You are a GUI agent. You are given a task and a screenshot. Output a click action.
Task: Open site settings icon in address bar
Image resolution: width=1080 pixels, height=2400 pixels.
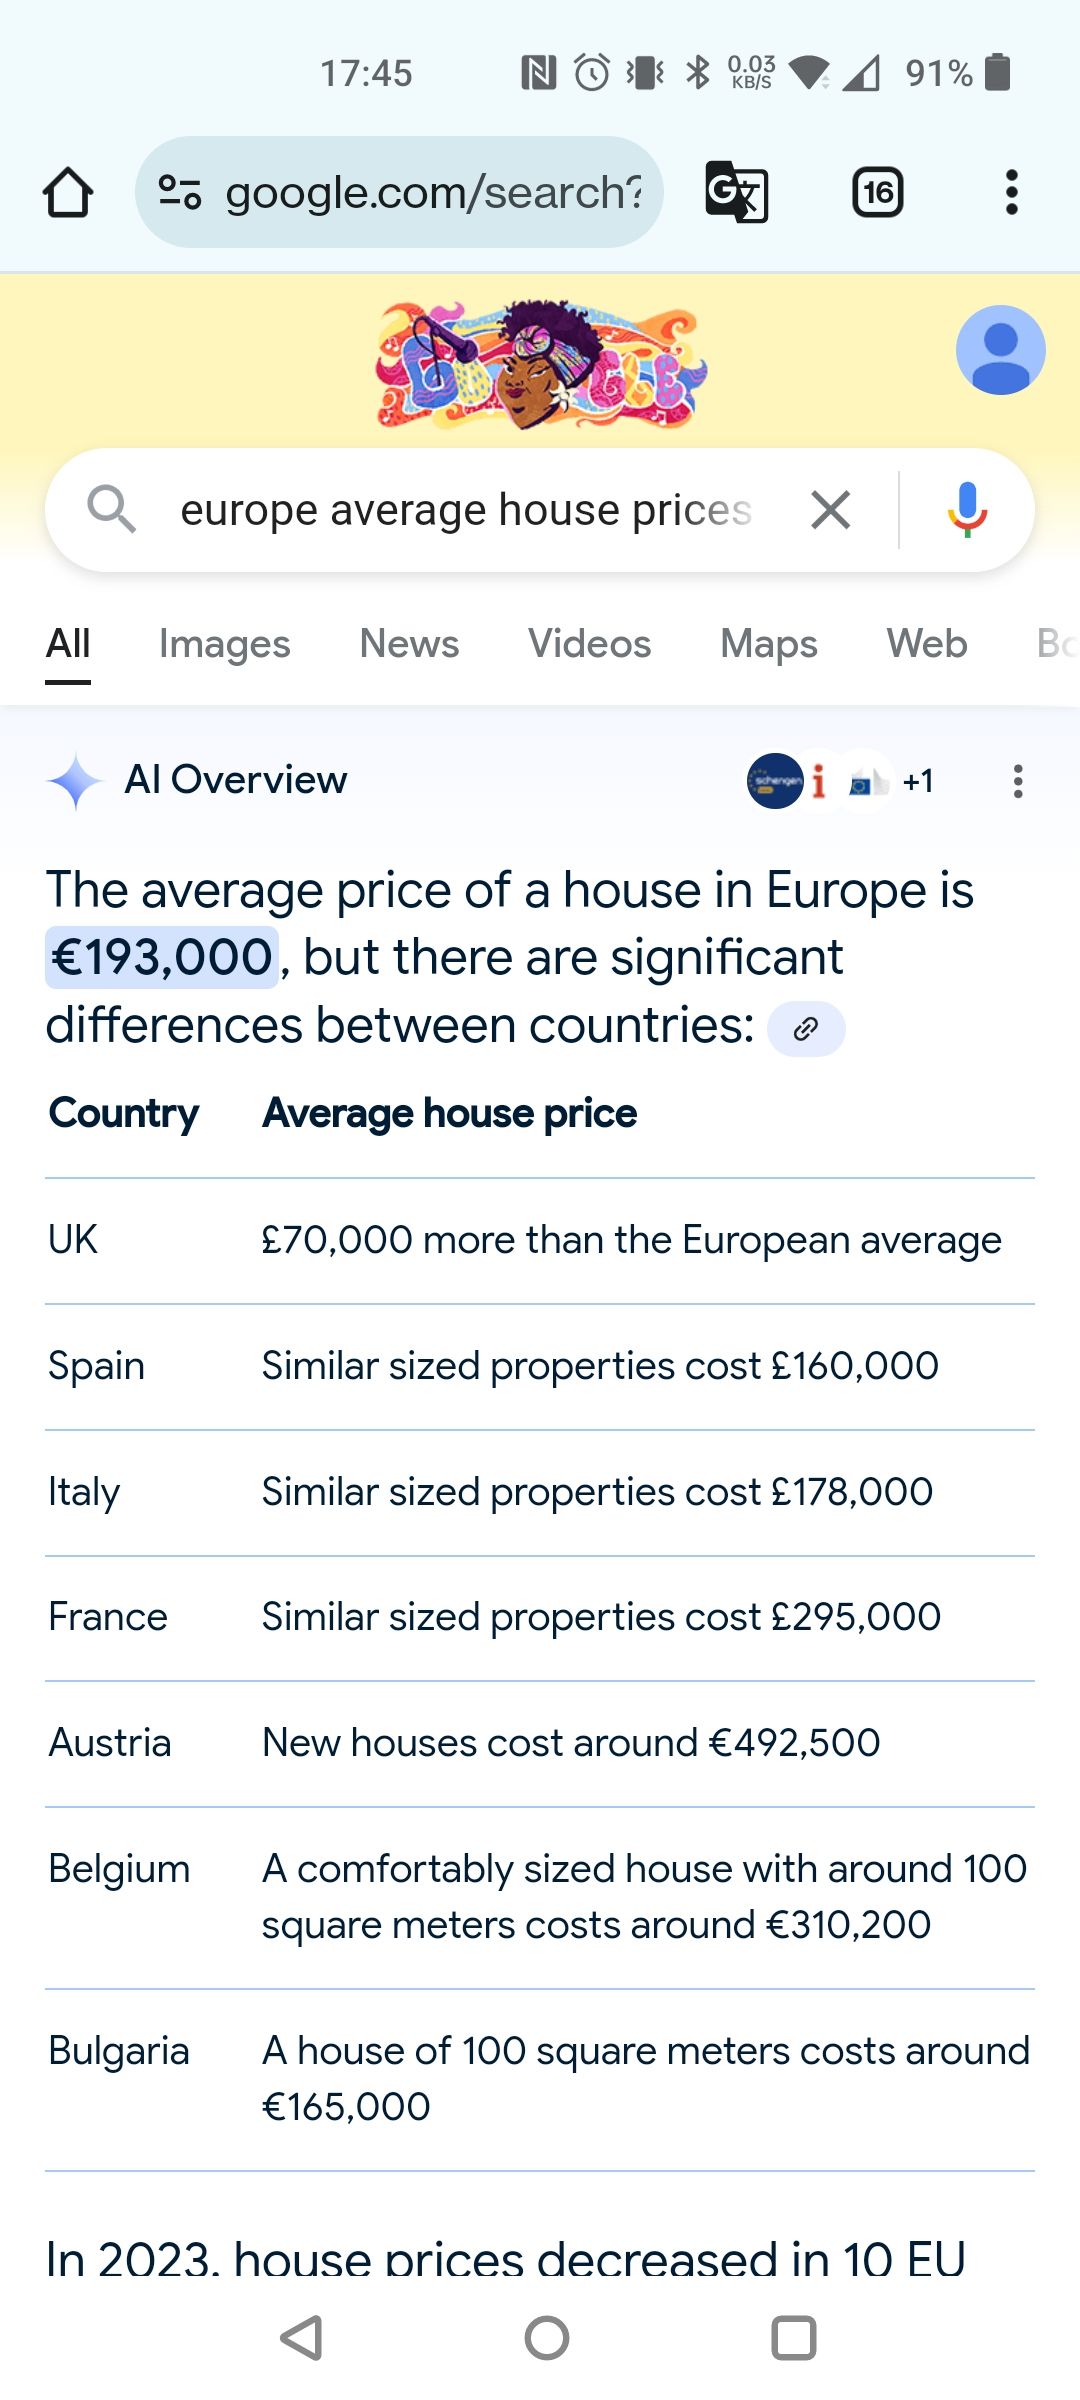180,192
